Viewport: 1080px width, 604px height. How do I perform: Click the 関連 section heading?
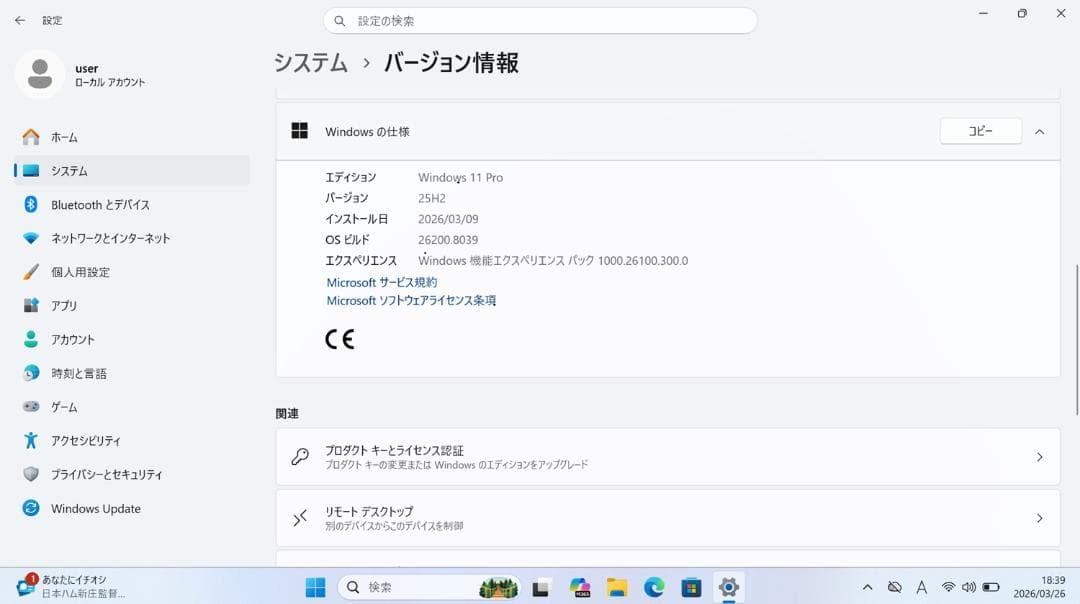click(287, 413)
